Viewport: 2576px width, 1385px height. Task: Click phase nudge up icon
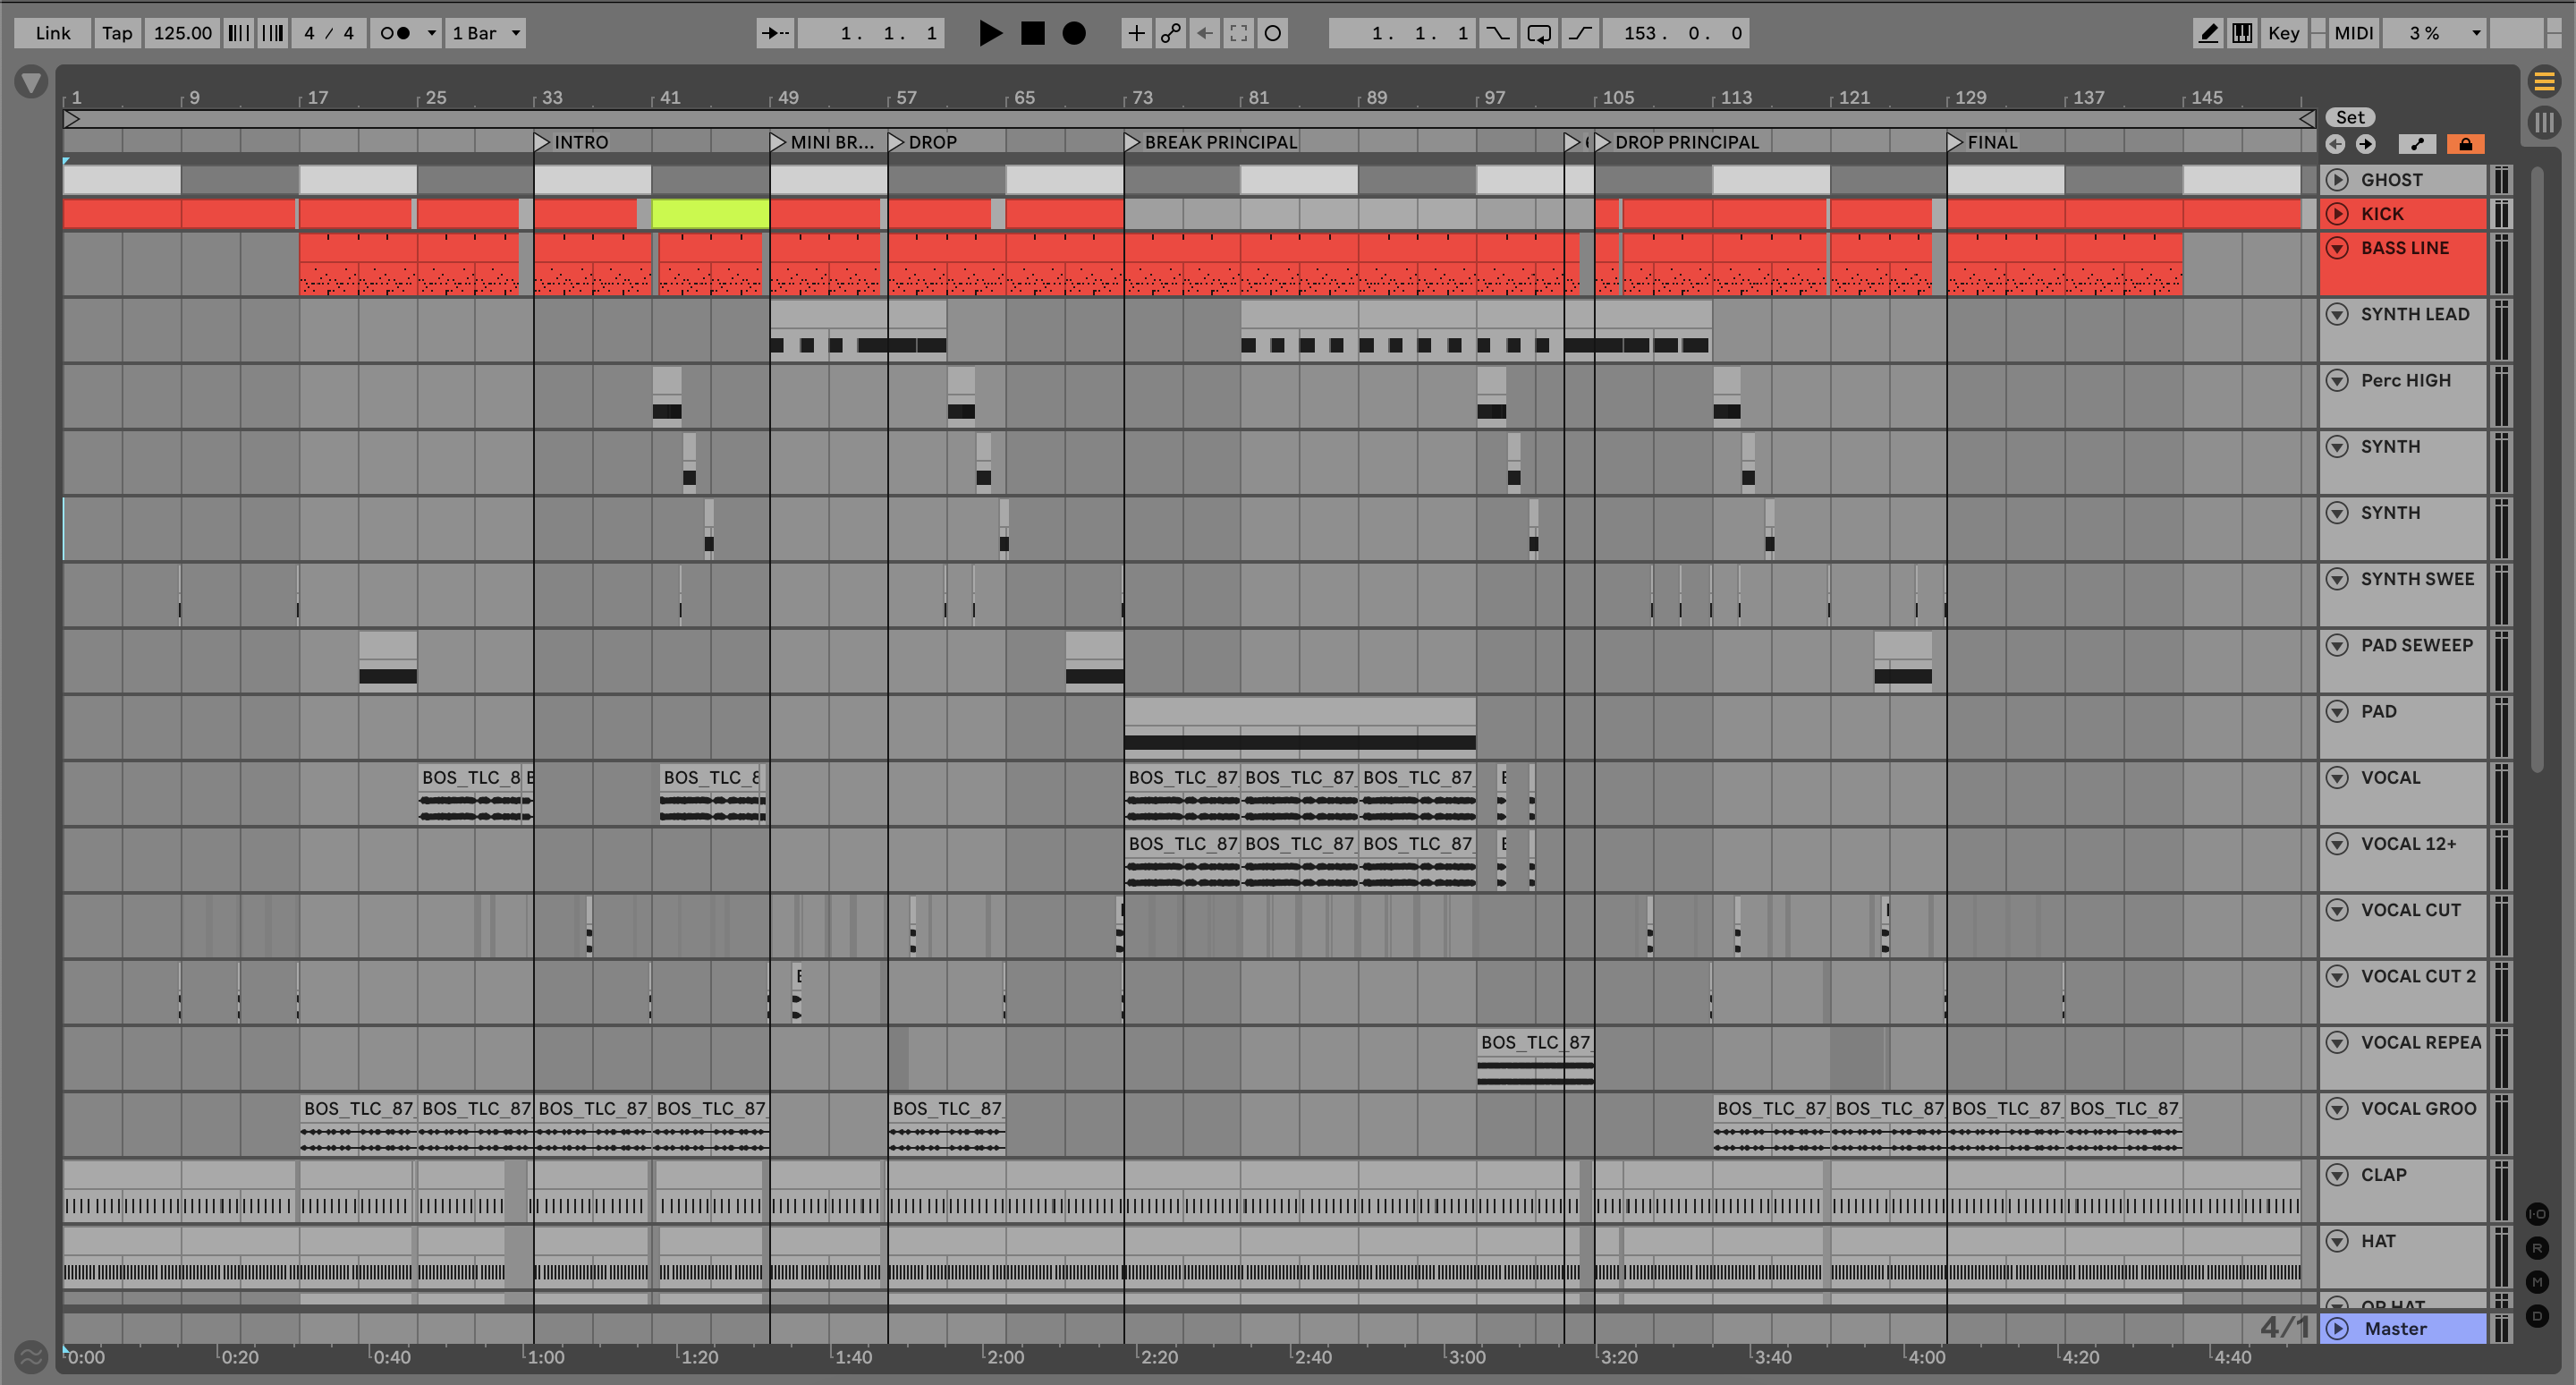pos(272,33)
